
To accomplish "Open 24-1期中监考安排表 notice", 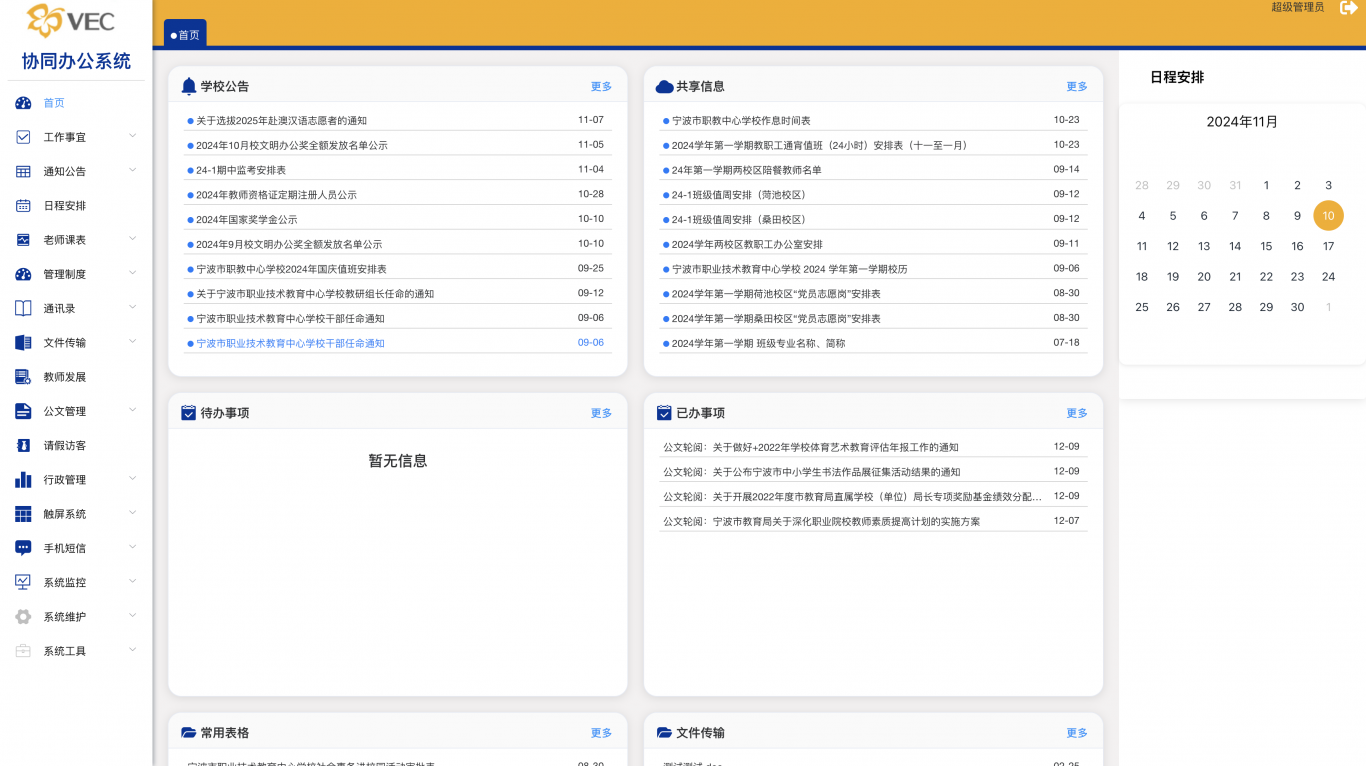I will click(241, 170).
